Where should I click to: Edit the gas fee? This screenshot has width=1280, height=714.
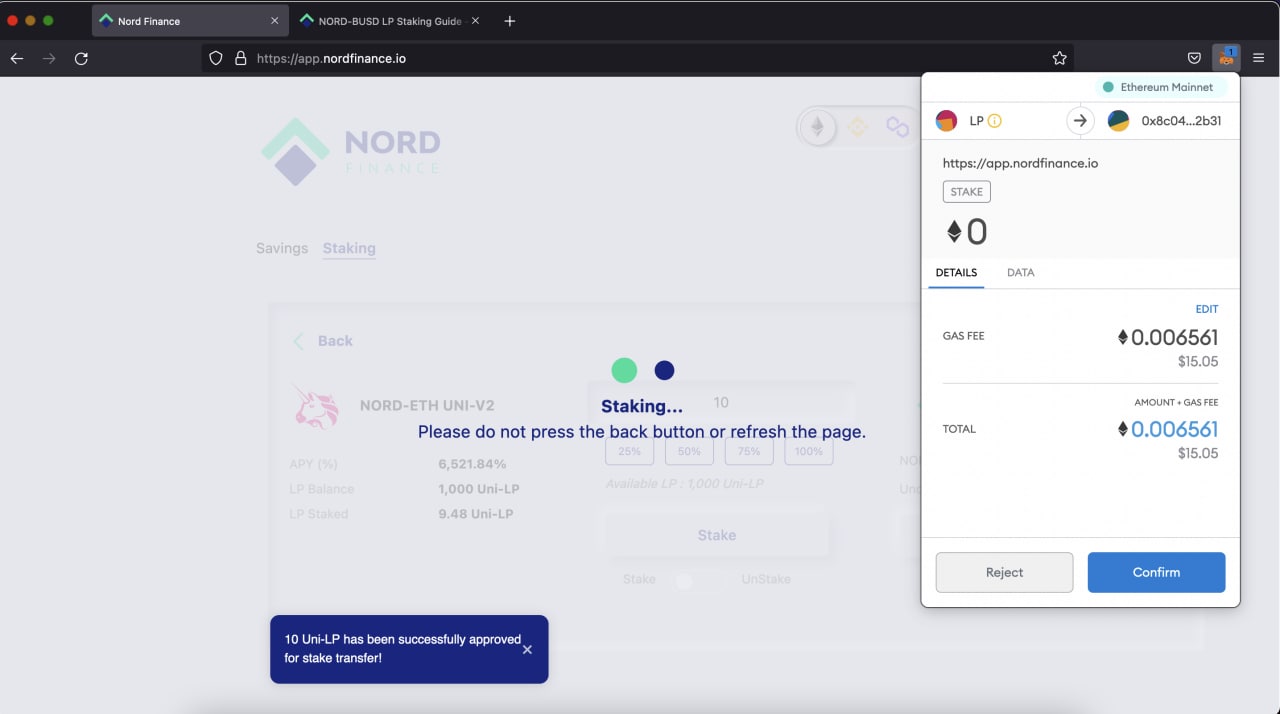pos(1207,309)
